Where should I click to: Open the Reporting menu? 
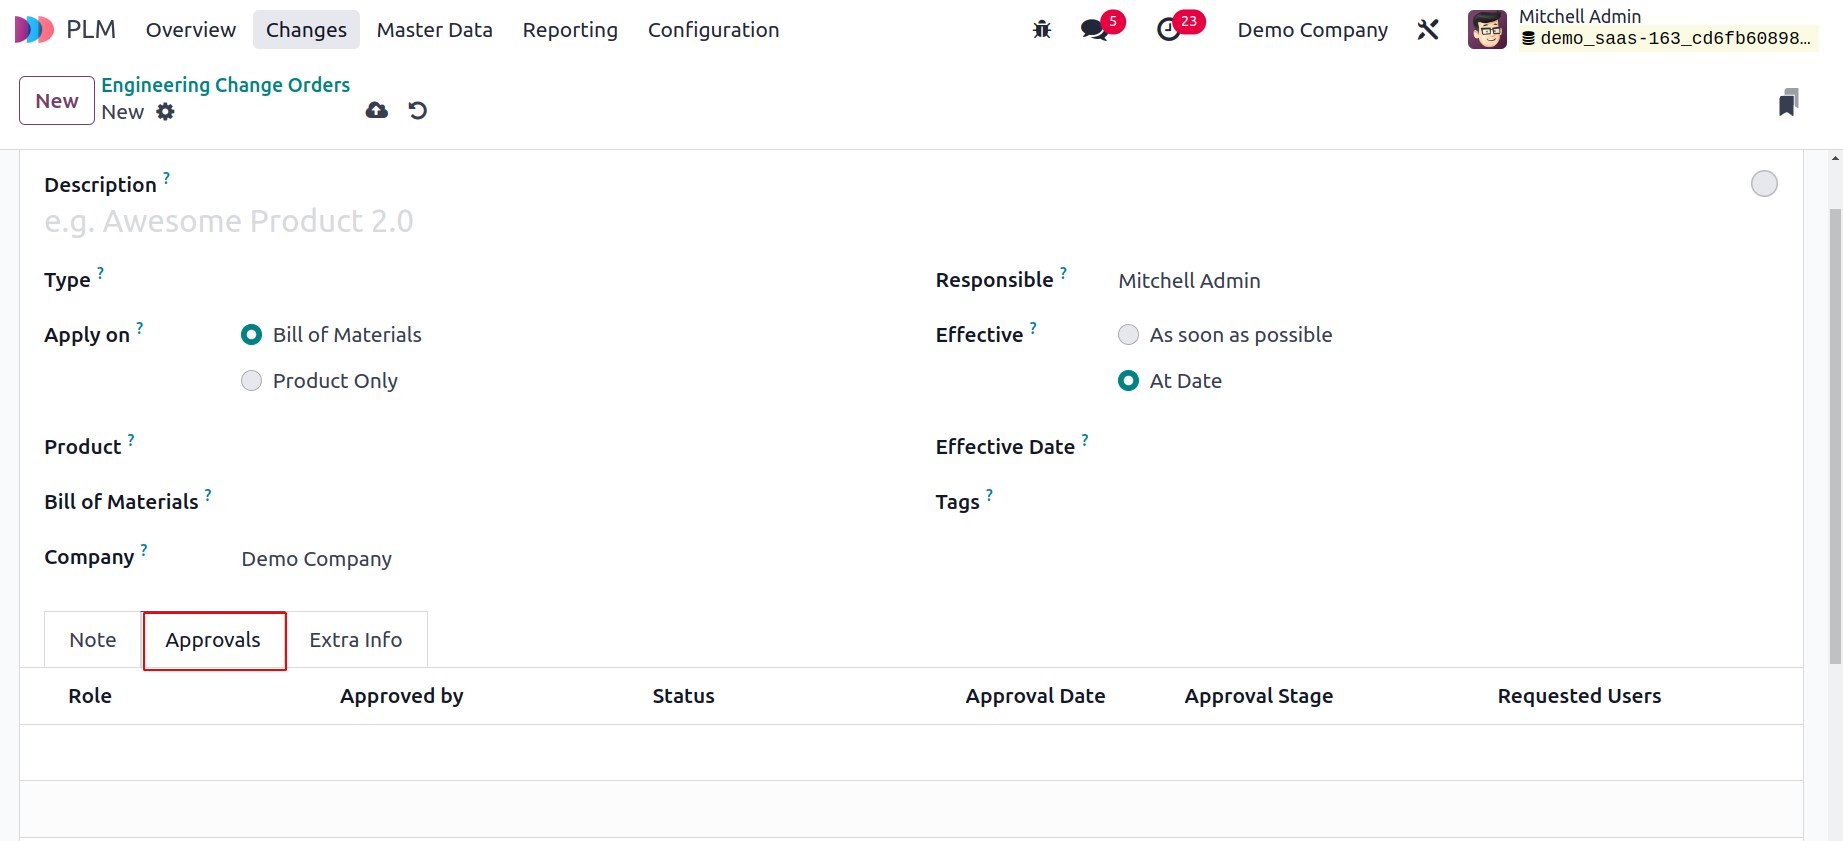pos(570,30)
